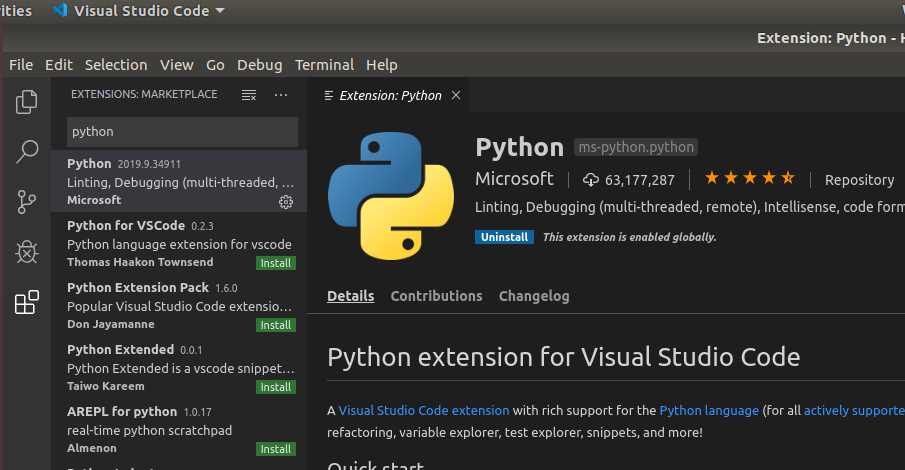Select Python for VSCode in list
The width and height of the screenshot is (905, 470).
pyautogui.click(x=179, y=243)
